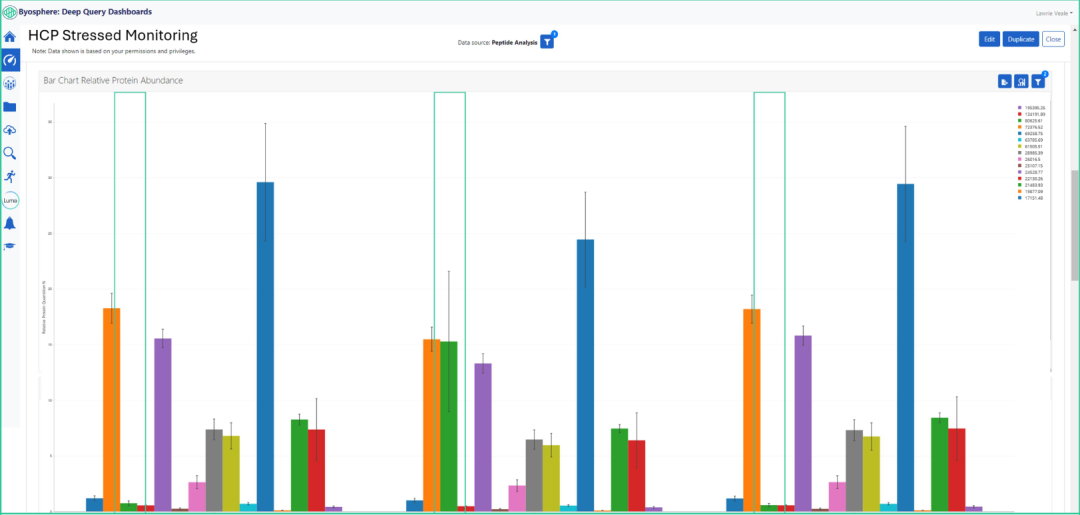
Task: Open the Luma assistant icon
Action: pyautogui.click(x=10, y=199)
